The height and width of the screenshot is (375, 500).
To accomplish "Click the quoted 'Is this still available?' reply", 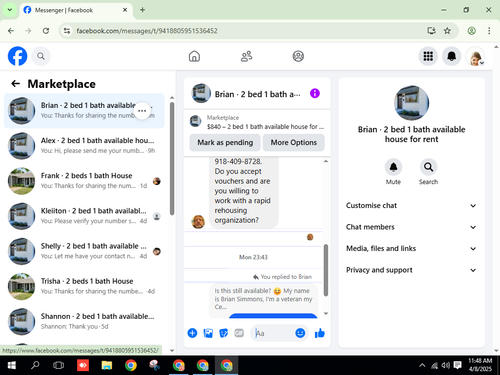I will (x=263, y=299).
